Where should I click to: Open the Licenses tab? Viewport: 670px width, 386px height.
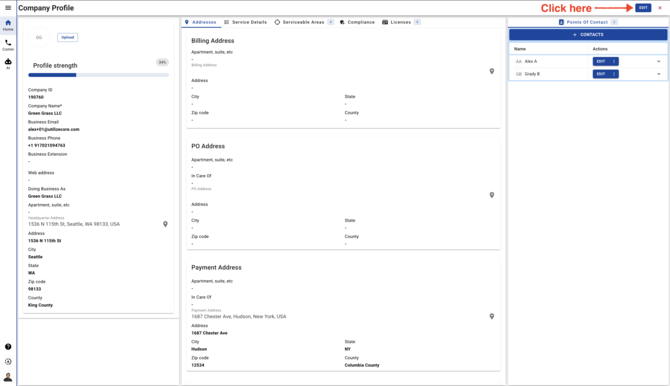click(401, 22)
